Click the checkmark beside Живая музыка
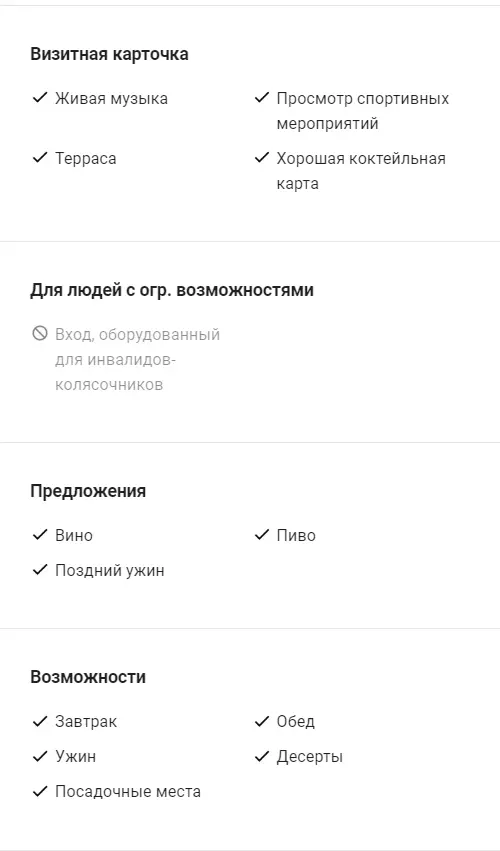Viewport: 500px width, 851px height. point(40,98)
